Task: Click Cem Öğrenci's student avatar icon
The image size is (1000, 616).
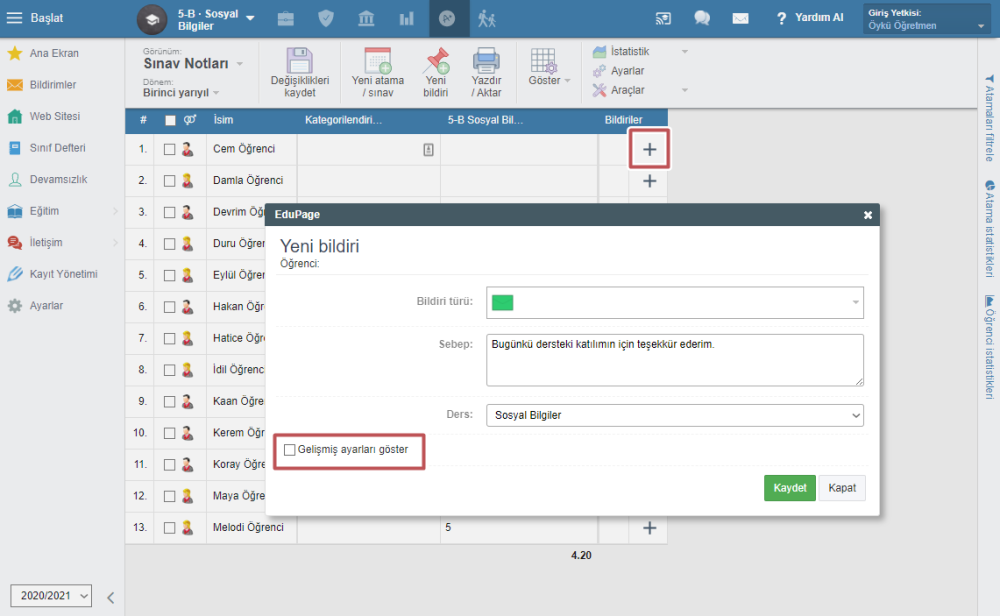Action: pyautogui.click(x=188, y=149)
